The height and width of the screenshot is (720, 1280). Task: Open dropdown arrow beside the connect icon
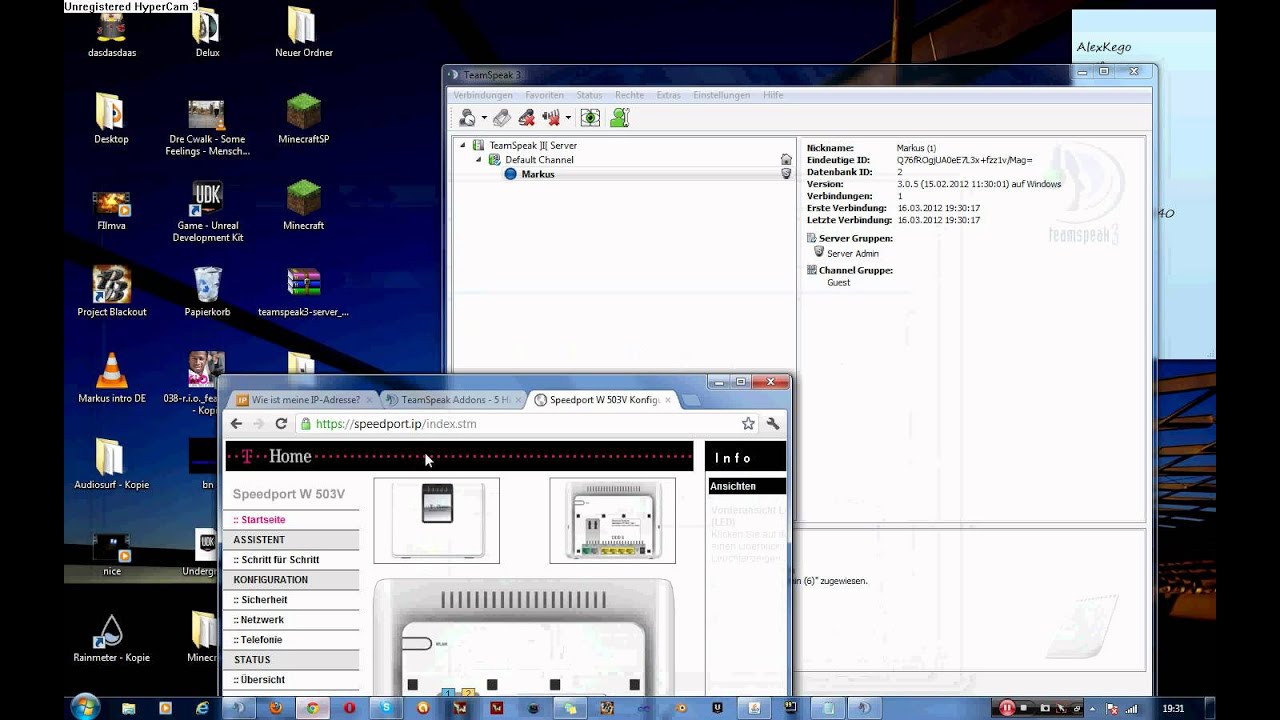point(484,118)
